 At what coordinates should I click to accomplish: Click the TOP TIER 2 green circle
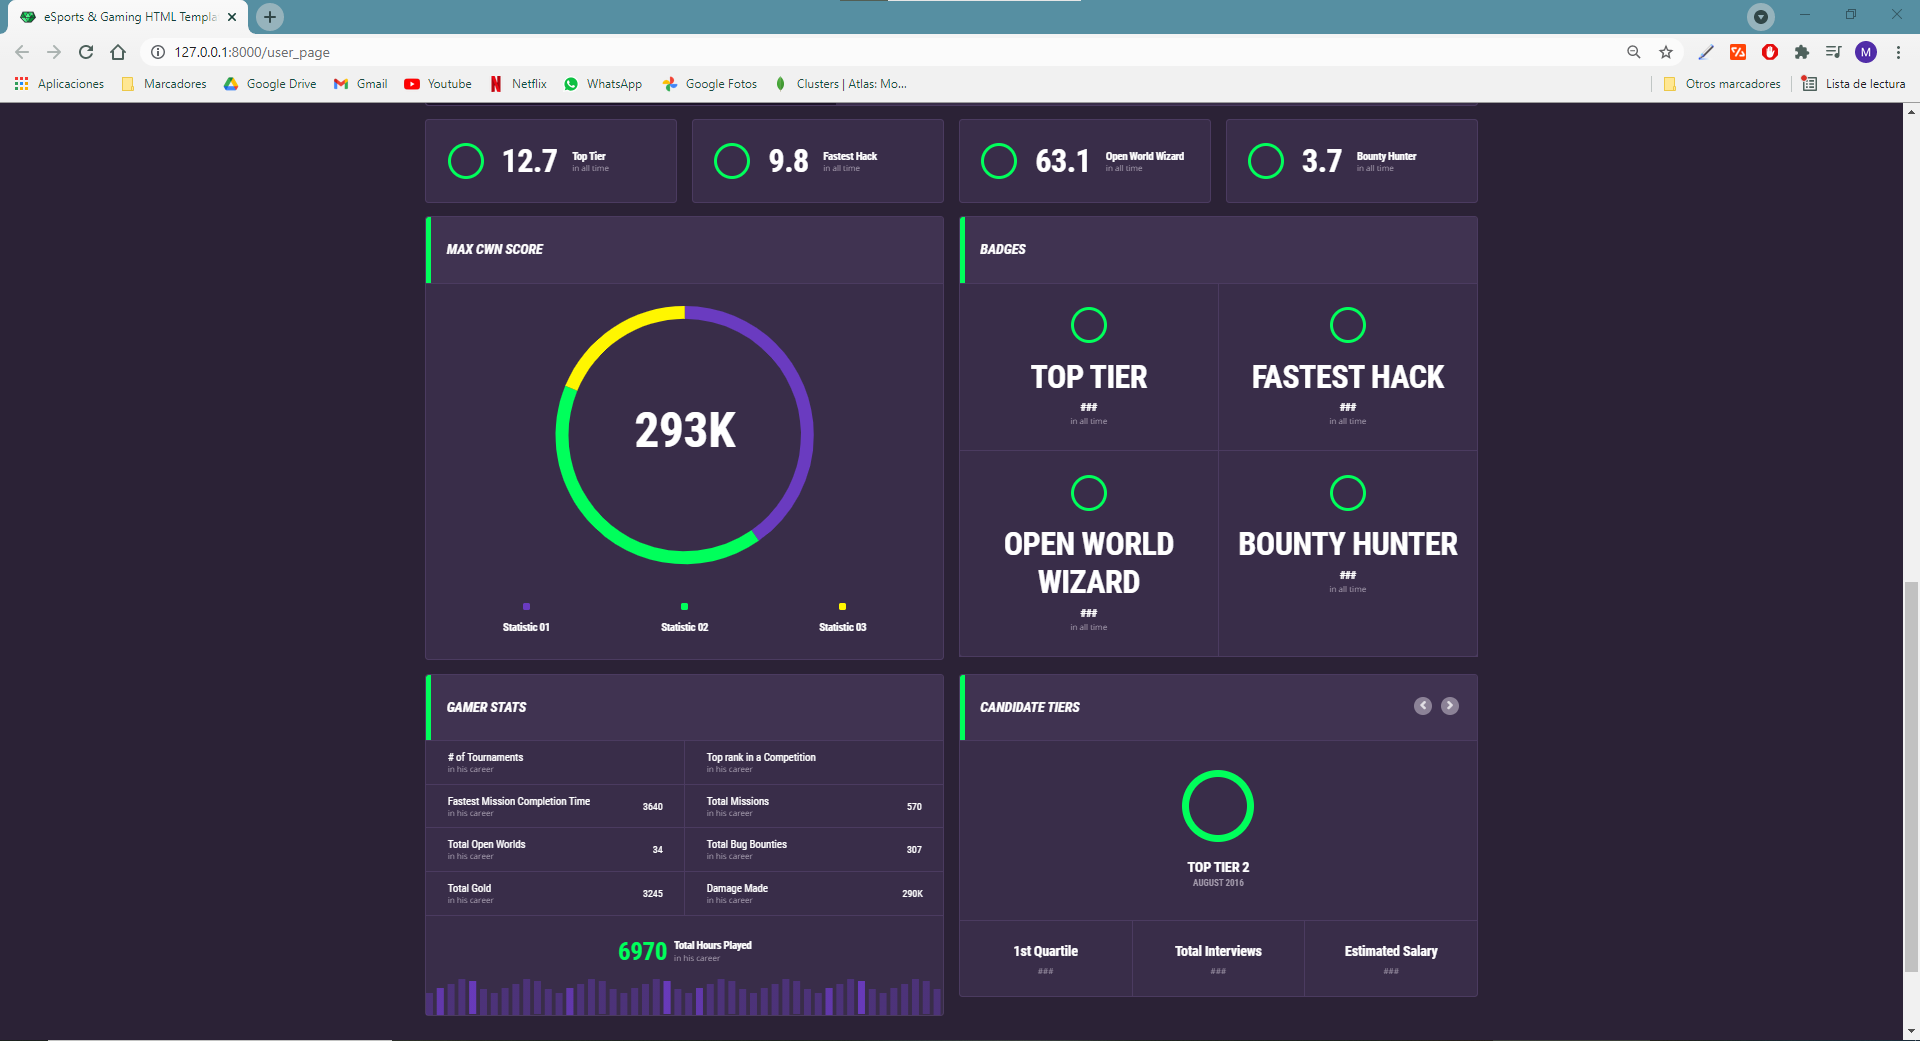1218,806
